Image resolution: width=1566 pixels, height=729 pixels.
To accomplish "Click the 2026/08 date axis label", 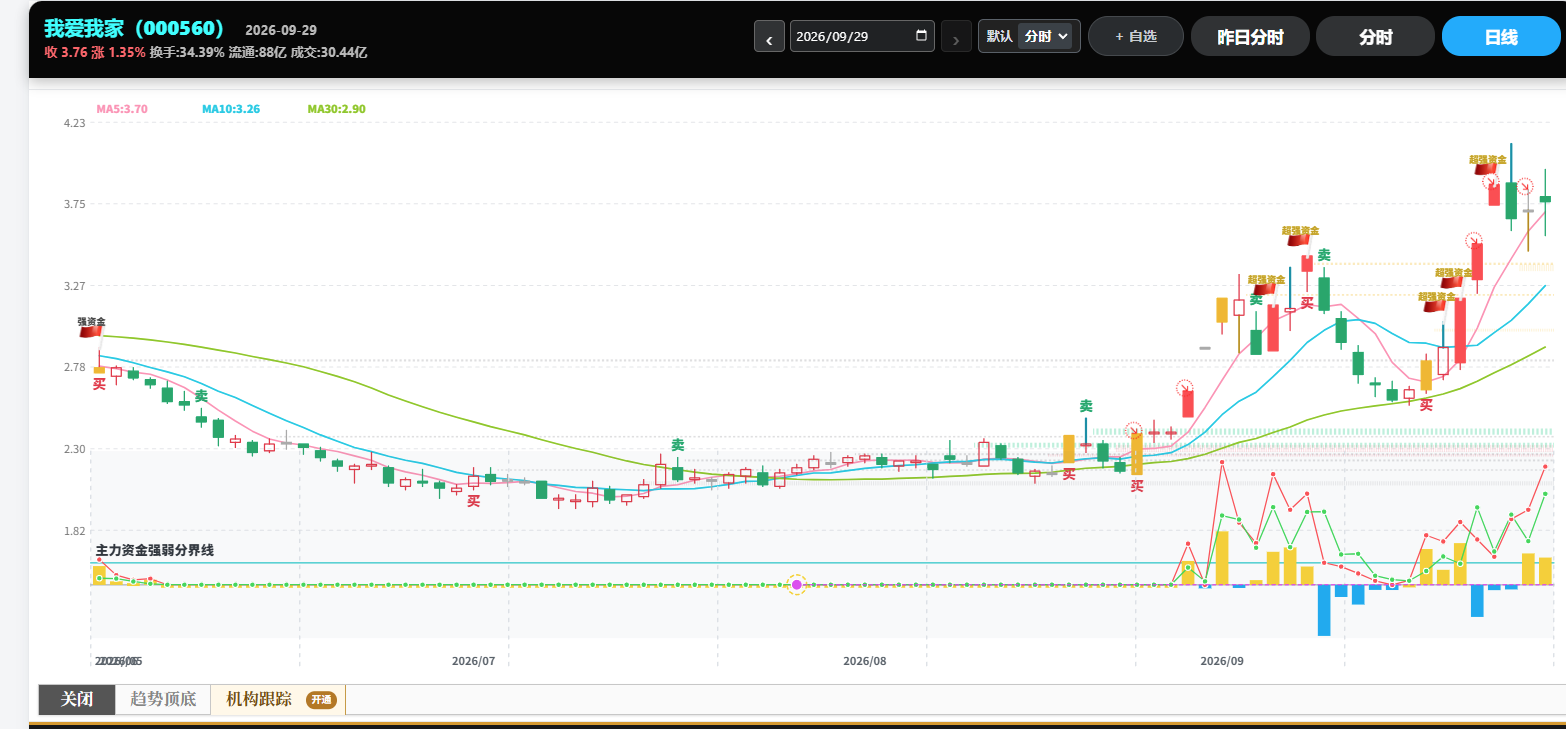I will [865, 661].
